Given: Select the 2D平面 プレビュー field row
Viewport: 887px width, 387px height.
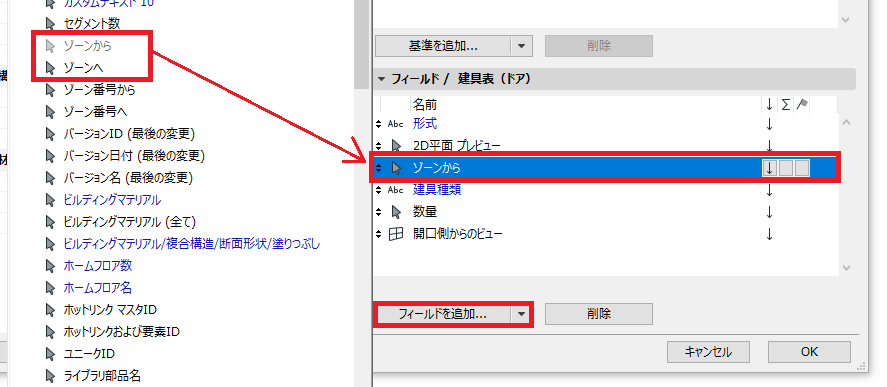Looking at the screenshot, I should click(605, 146).
